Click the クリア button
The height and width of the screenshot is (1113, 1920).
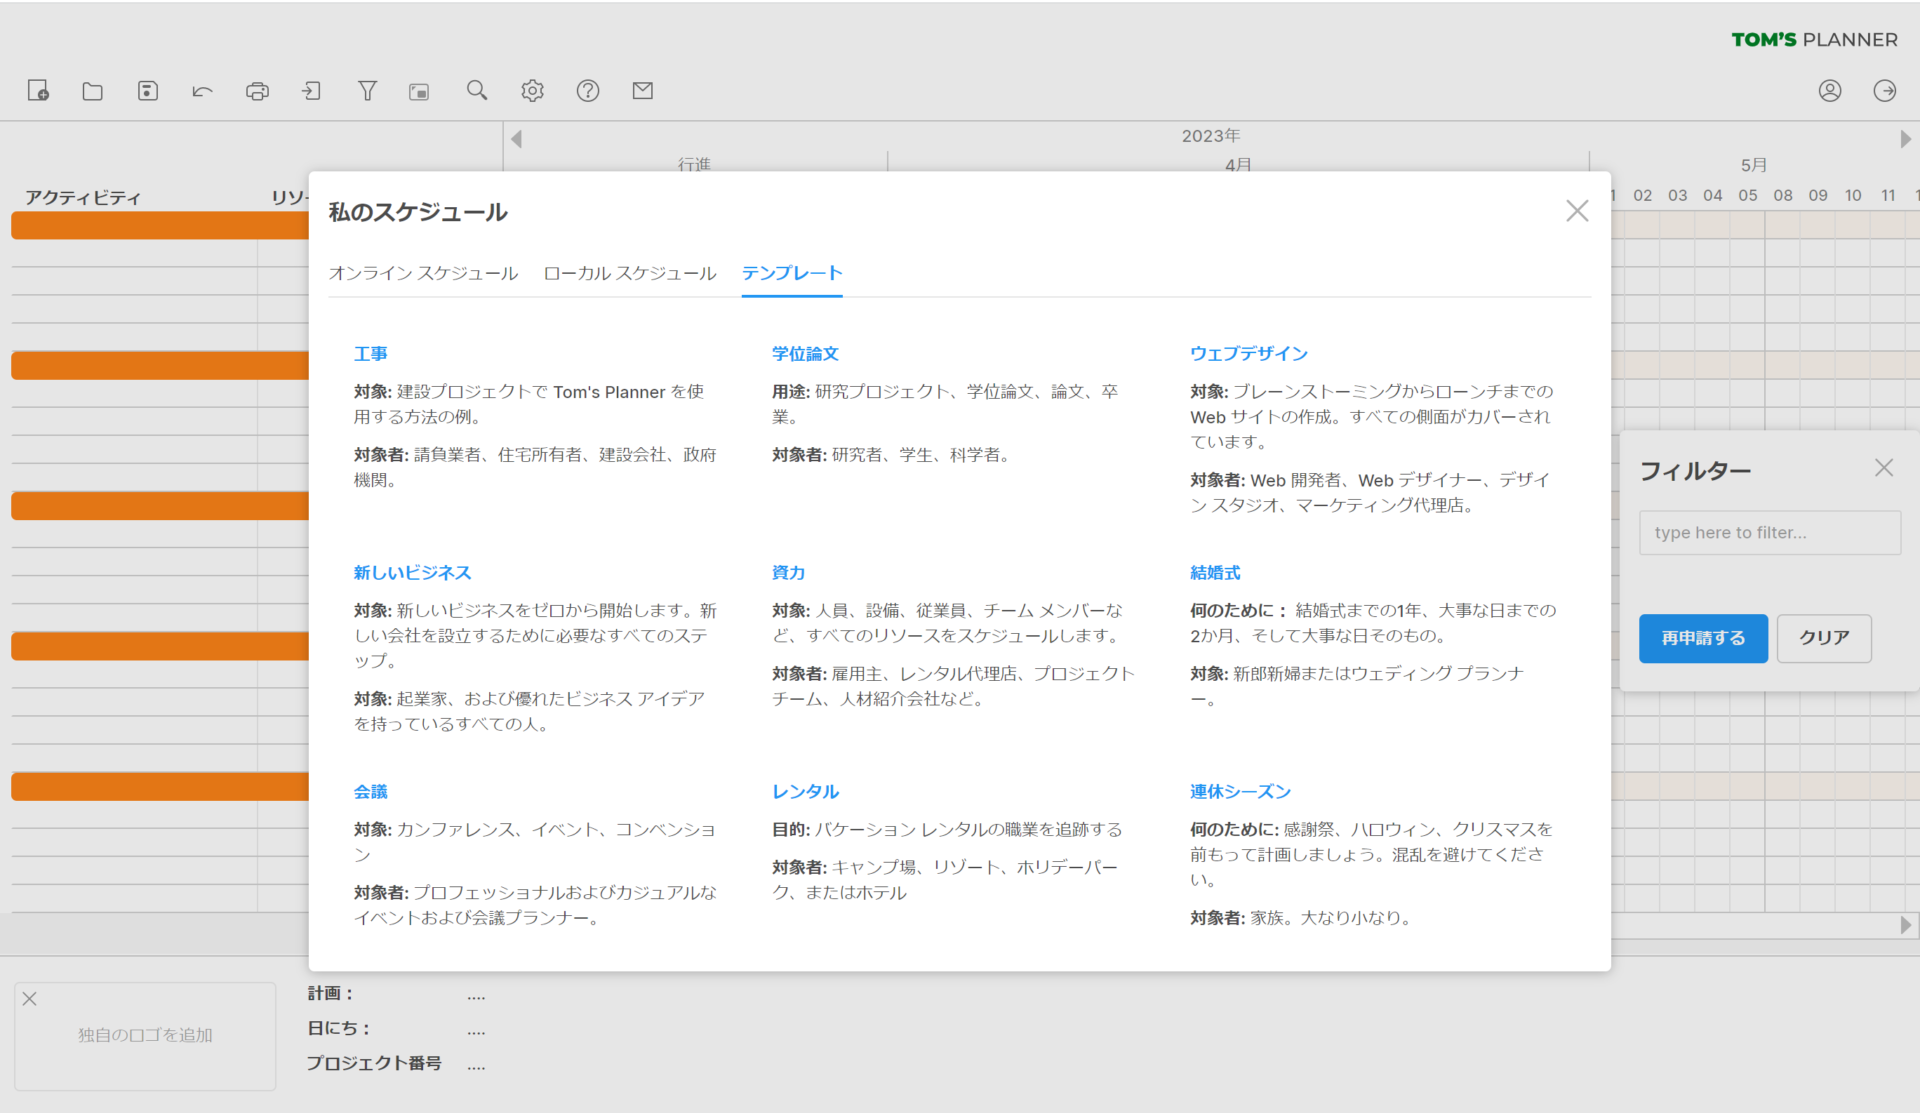pos(1824,638)
